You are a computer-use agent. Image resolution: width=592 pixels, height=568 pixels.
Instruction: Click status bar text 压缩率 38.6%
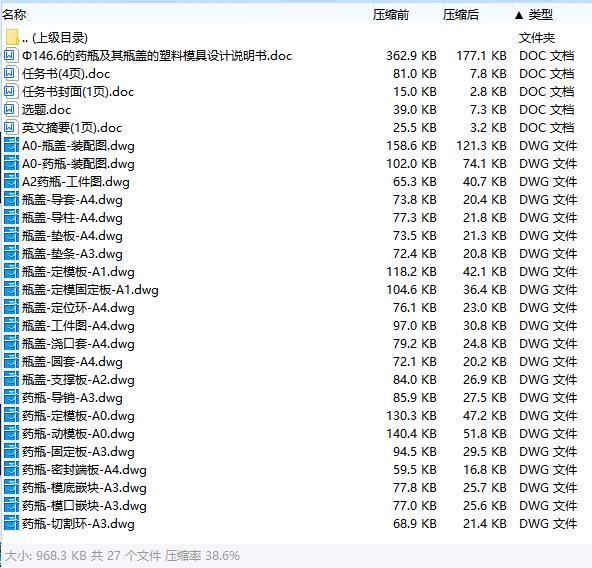pos(202,556)
